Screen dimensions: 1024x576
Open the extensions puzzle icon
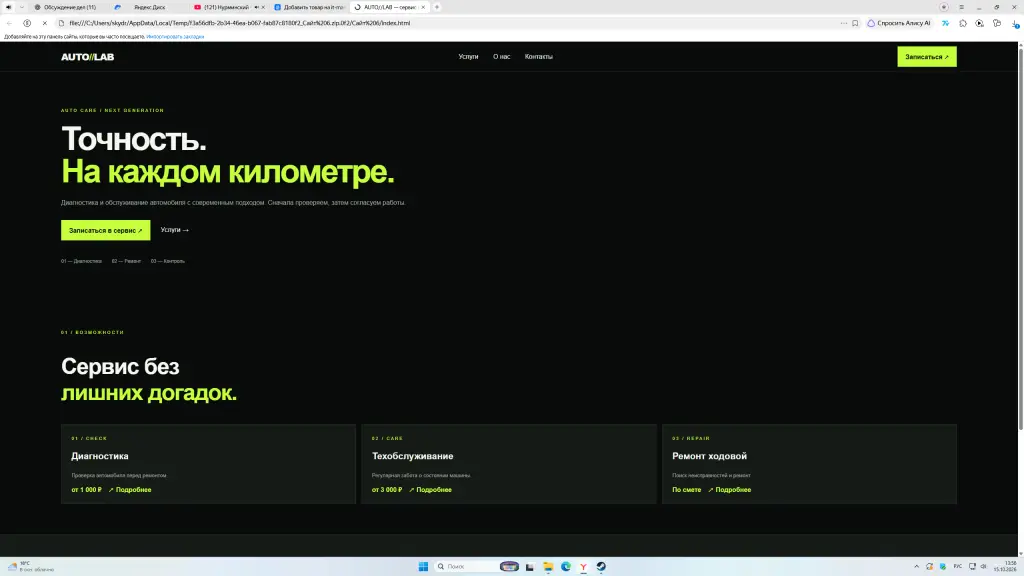click(963, 23)
